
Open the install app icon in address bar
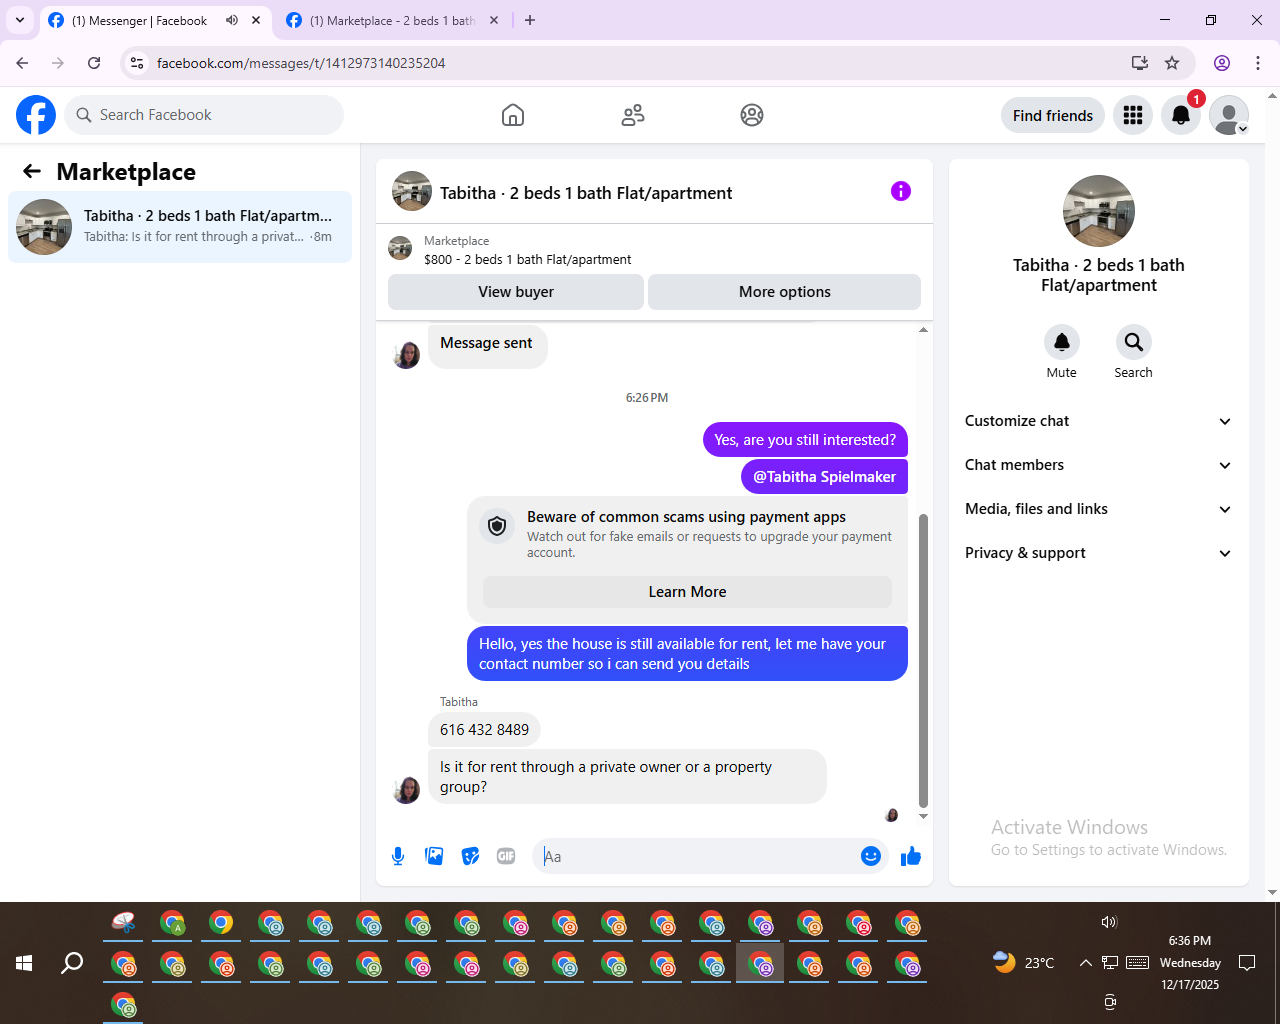click(x=1140, y=63)
